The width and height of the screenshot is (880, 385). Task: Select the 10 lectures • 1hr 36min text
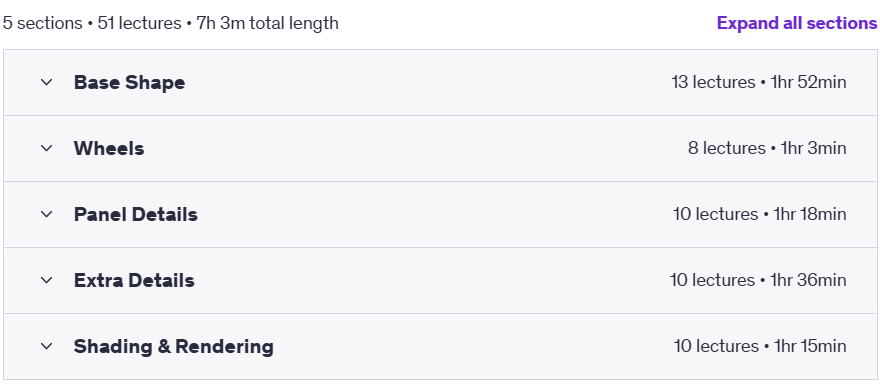(x=758, y=280)
